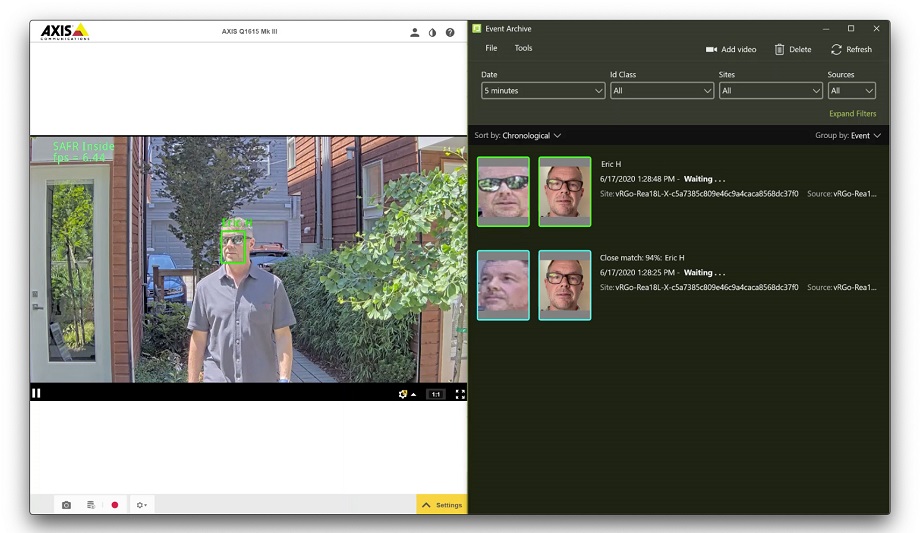Minimize the Event Archive window

coord(826,28)
